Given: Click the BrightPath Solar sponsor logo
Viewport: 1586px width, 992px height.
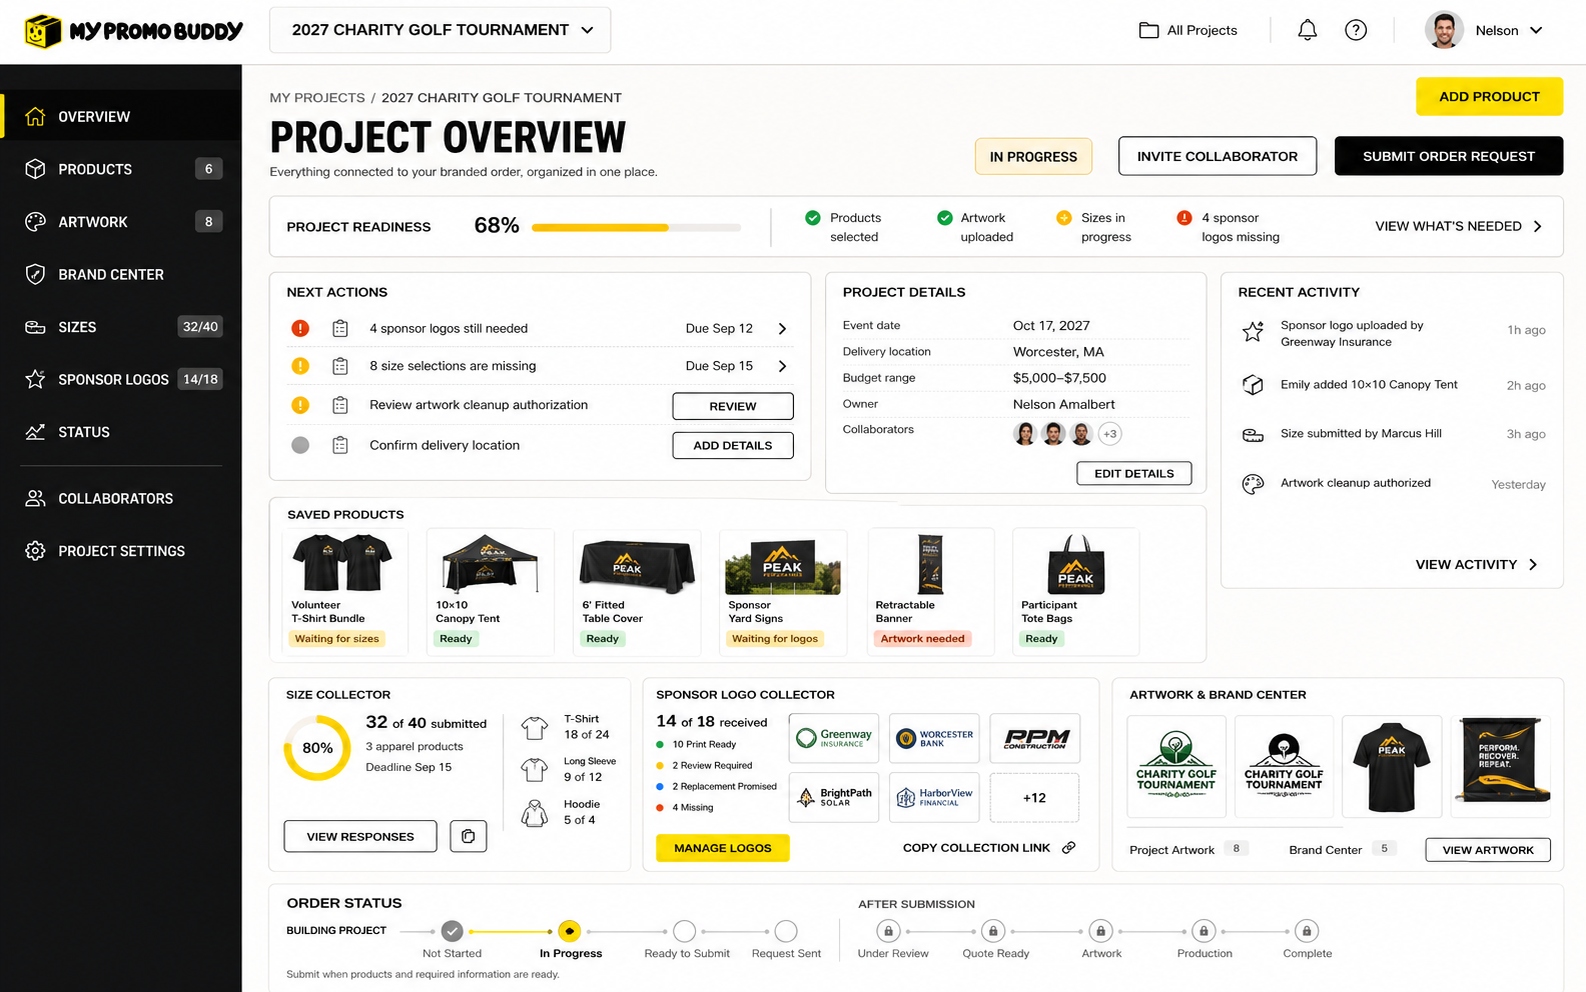Looking at the screenshot, I should 834,797.
